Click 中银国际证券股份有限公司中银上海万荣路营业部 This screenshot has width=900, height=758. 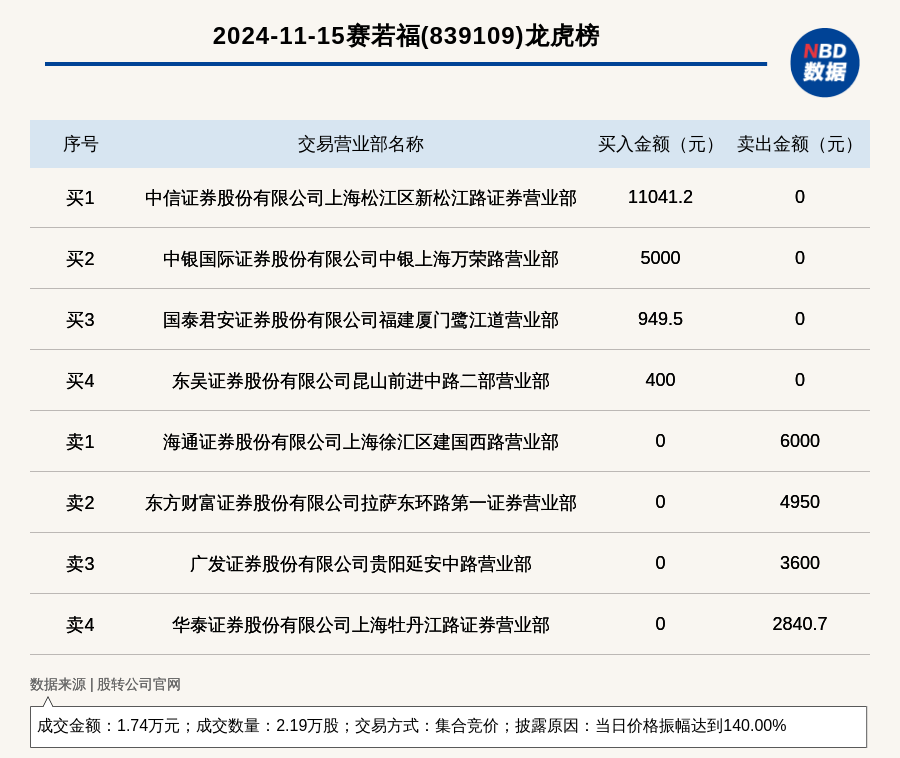tap(360, 259)
